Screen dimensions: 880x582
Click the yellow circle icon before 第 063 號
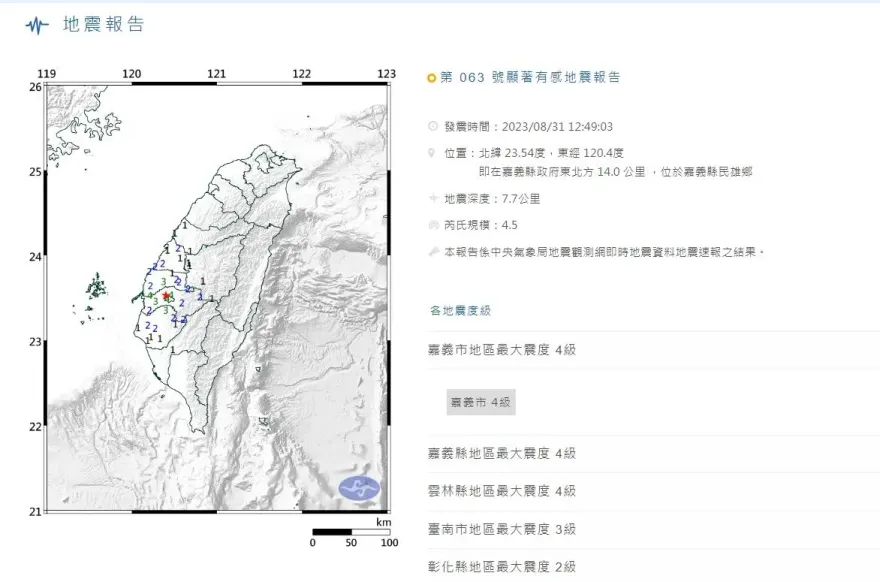coord(431,77)
